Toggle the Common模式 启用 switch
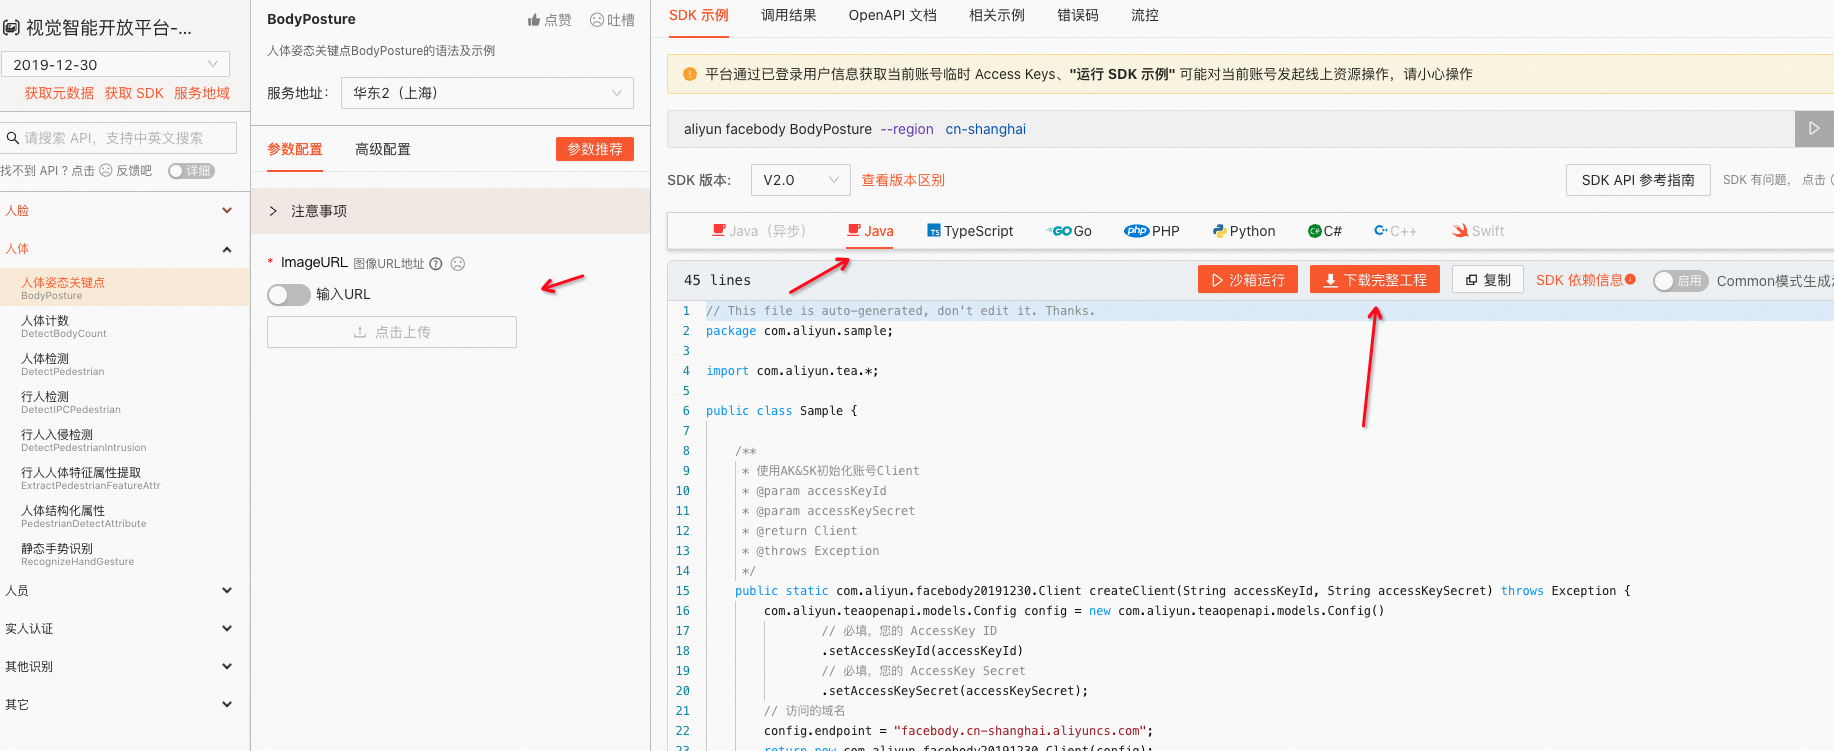Screen dimensions: 1834x751 tap(1680, 281)
